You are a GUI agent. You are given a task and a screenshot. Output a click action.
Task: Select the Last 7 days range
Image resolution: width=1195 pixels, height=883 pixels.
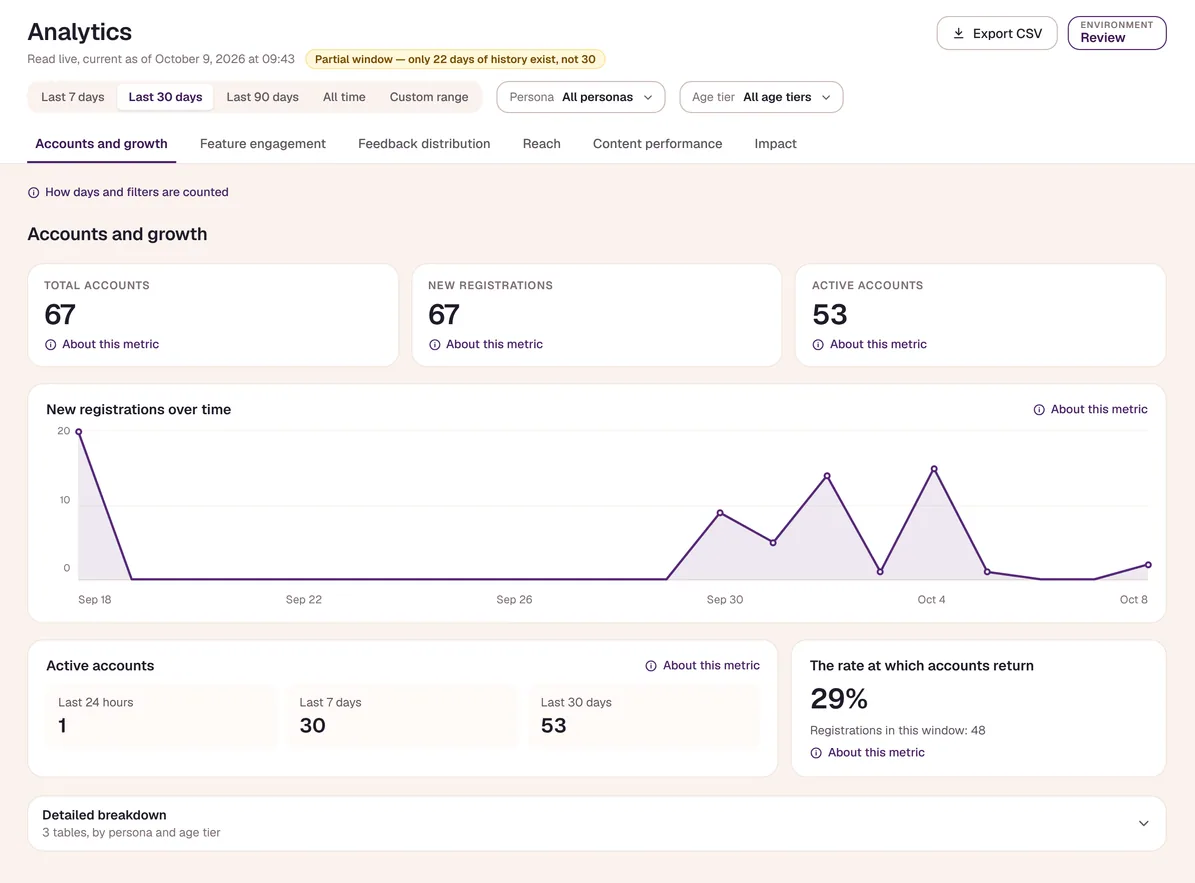pyautogui.click(x=72, y=97)
